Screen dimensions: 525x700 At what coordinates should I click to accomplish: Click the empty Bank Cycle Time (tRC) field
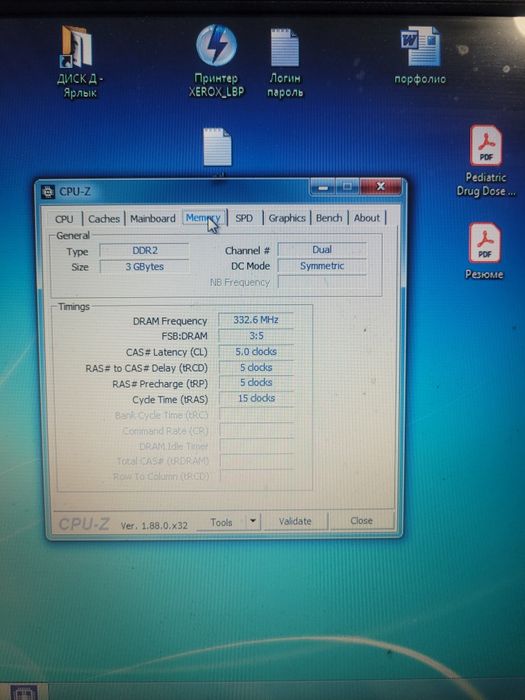[257, 414]
